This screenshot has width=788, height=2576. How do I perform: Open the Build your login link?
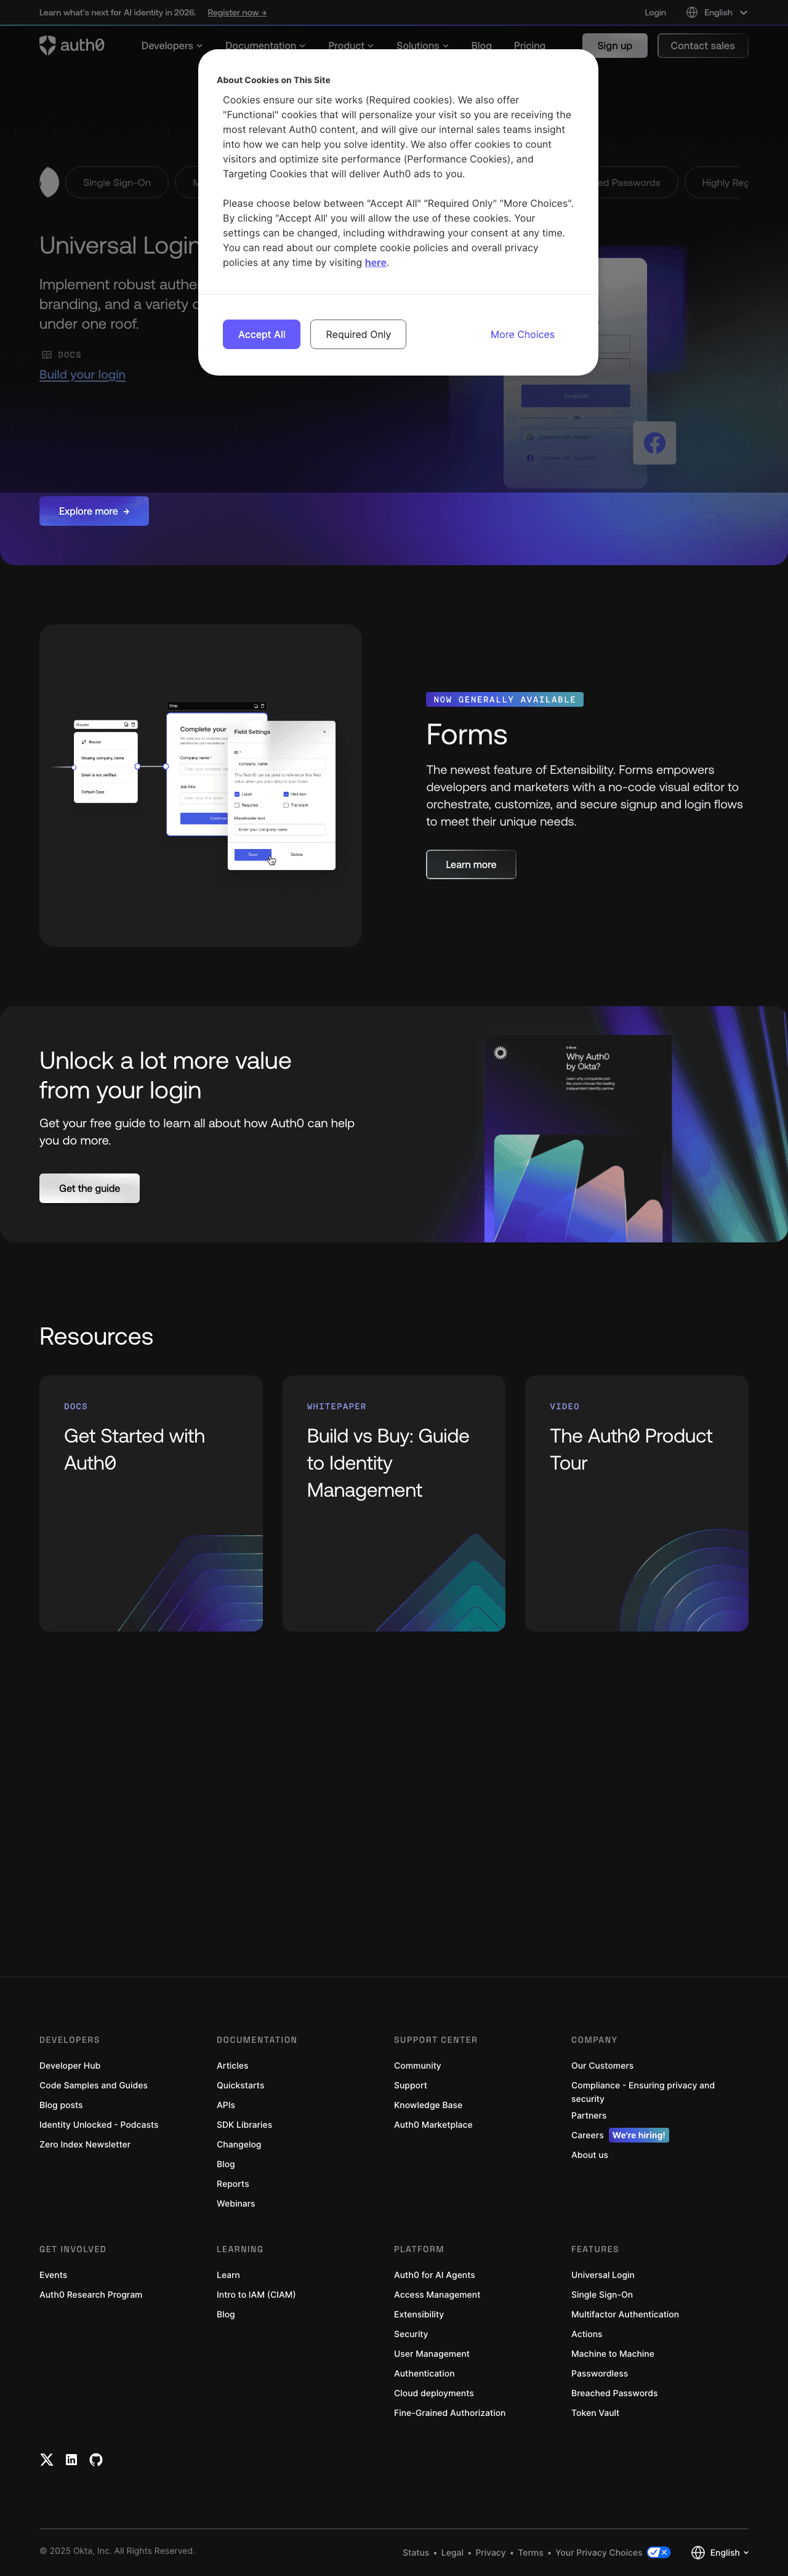click(x=82, y=375)
